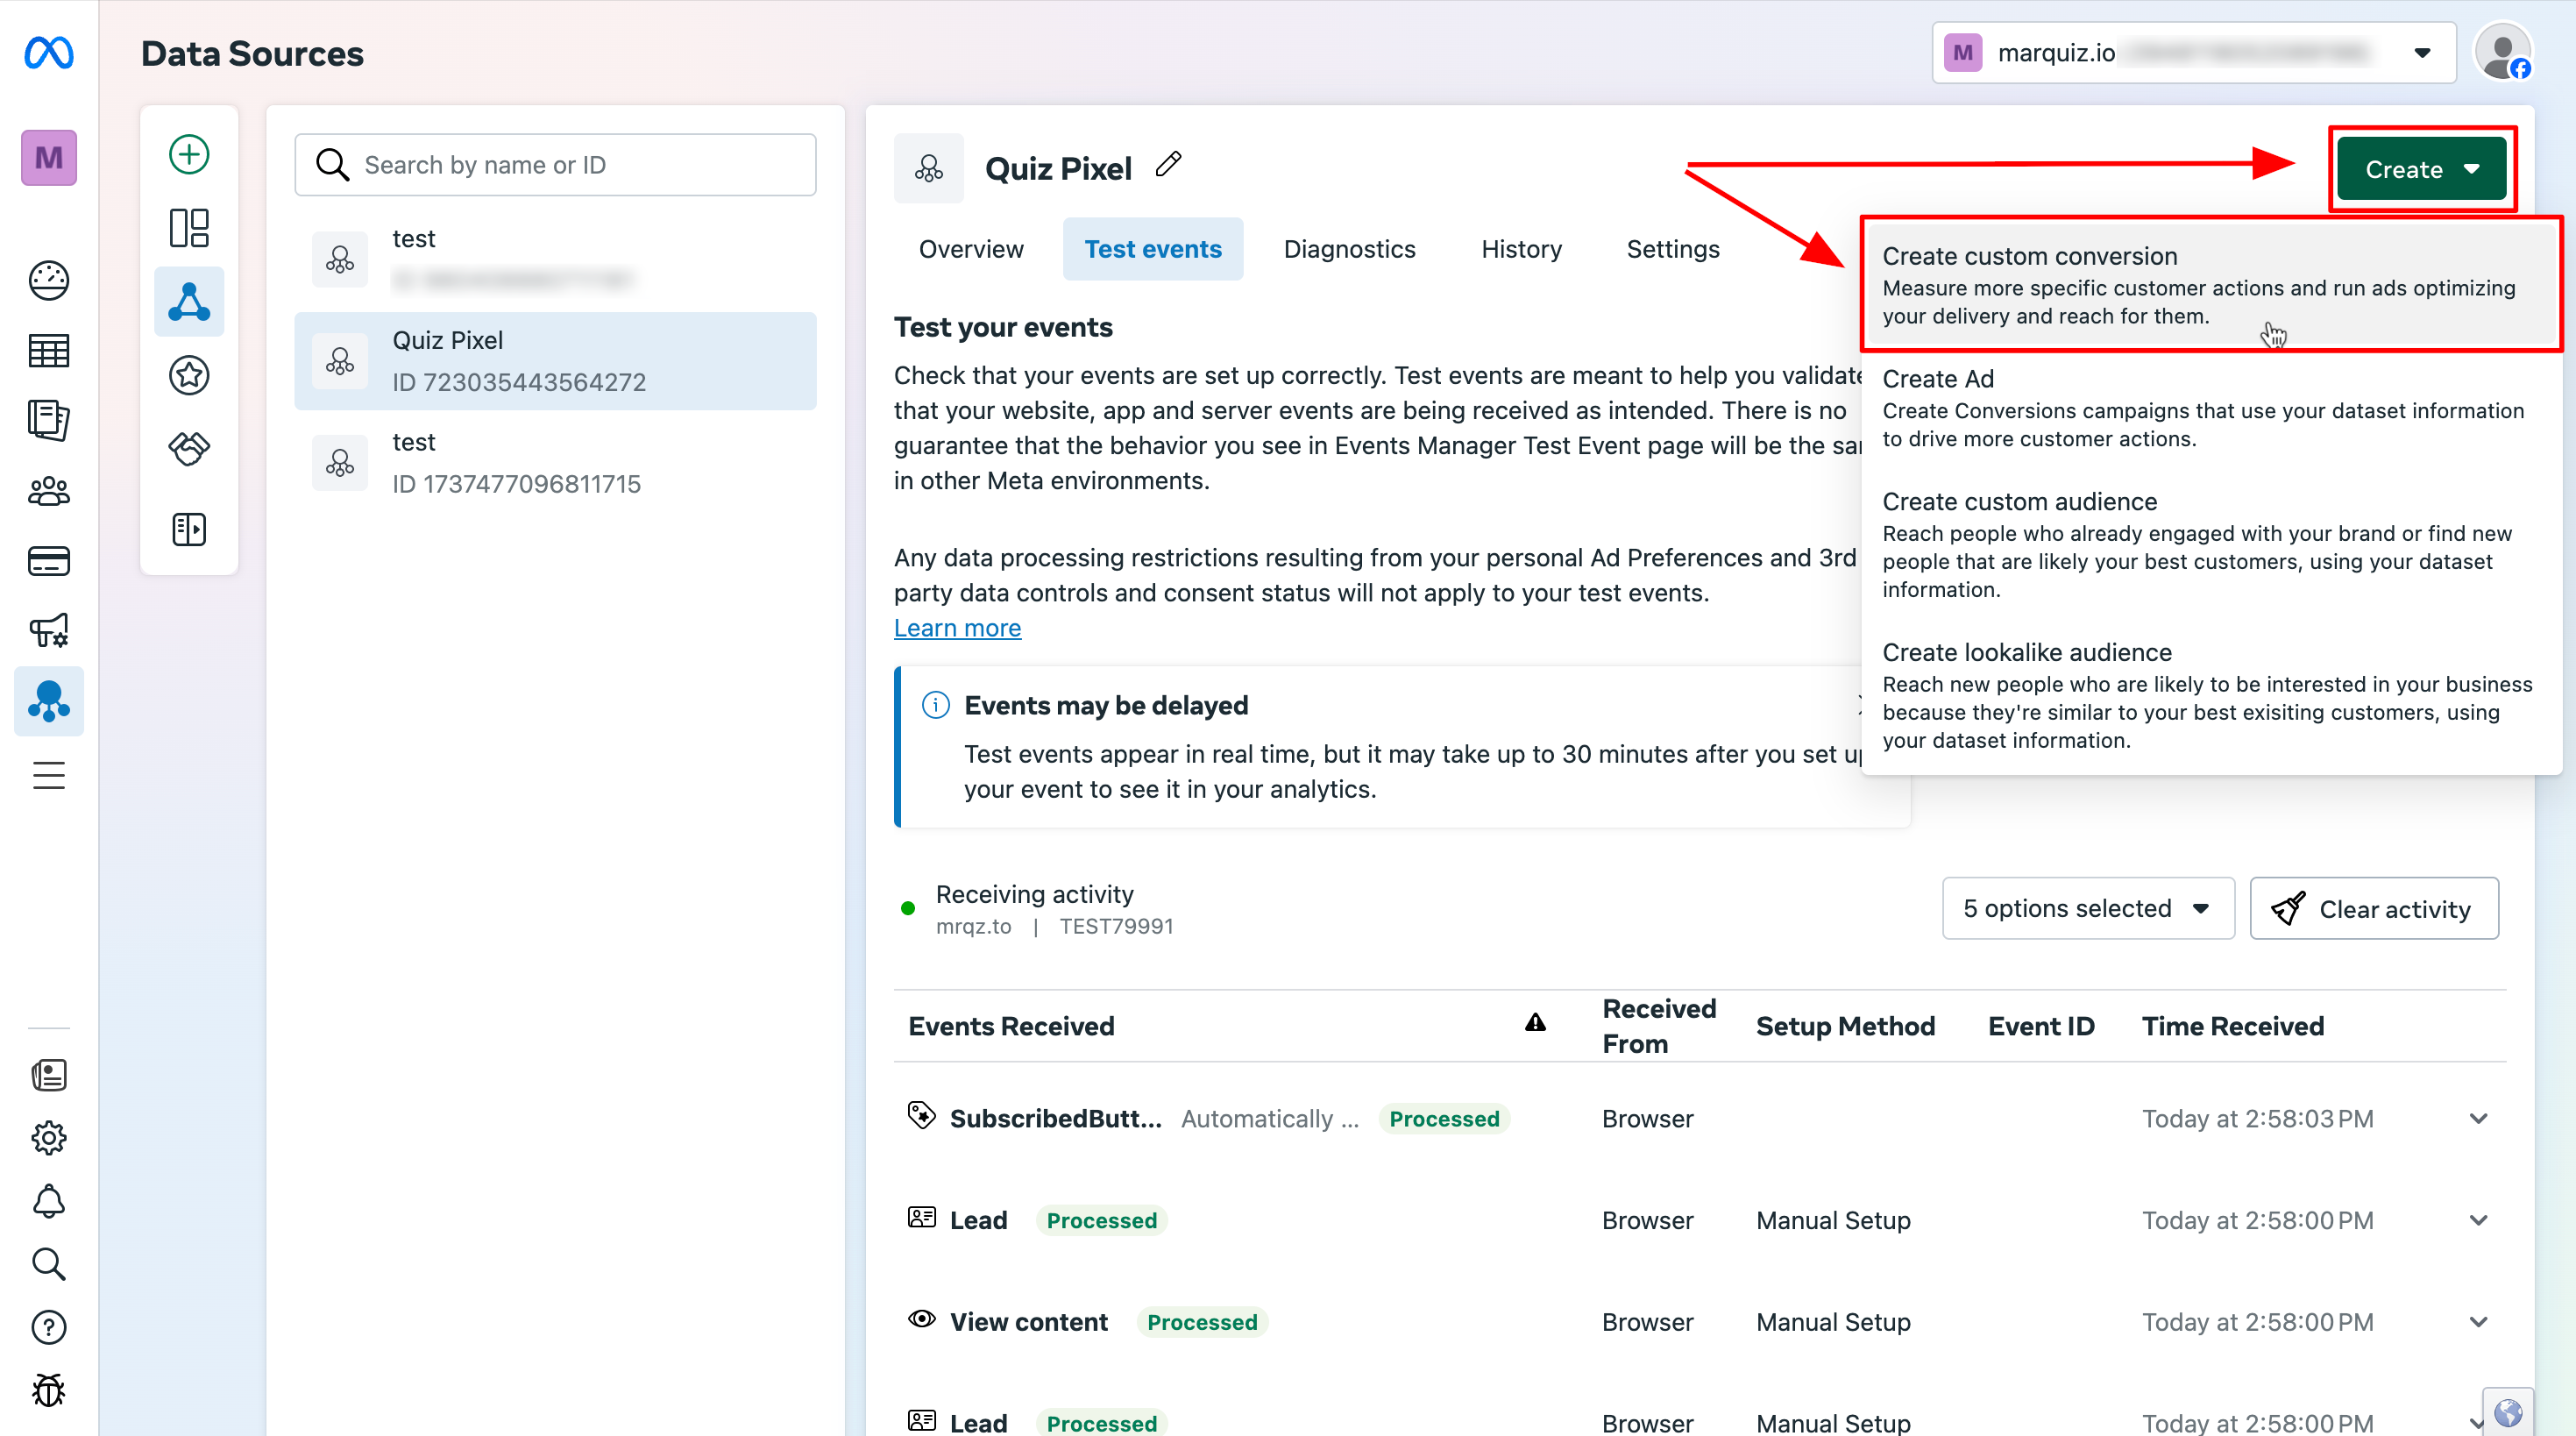
Task: Click the Processed badge on View content row
Action: [x=1202, y=1322]
